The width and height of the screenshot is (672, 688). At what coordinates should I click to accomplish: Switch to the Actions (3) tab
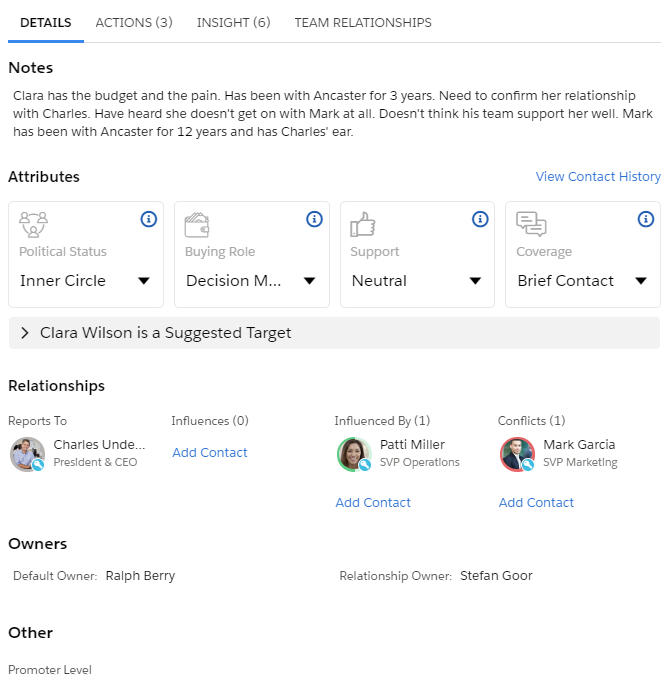[x=134, y=22]
